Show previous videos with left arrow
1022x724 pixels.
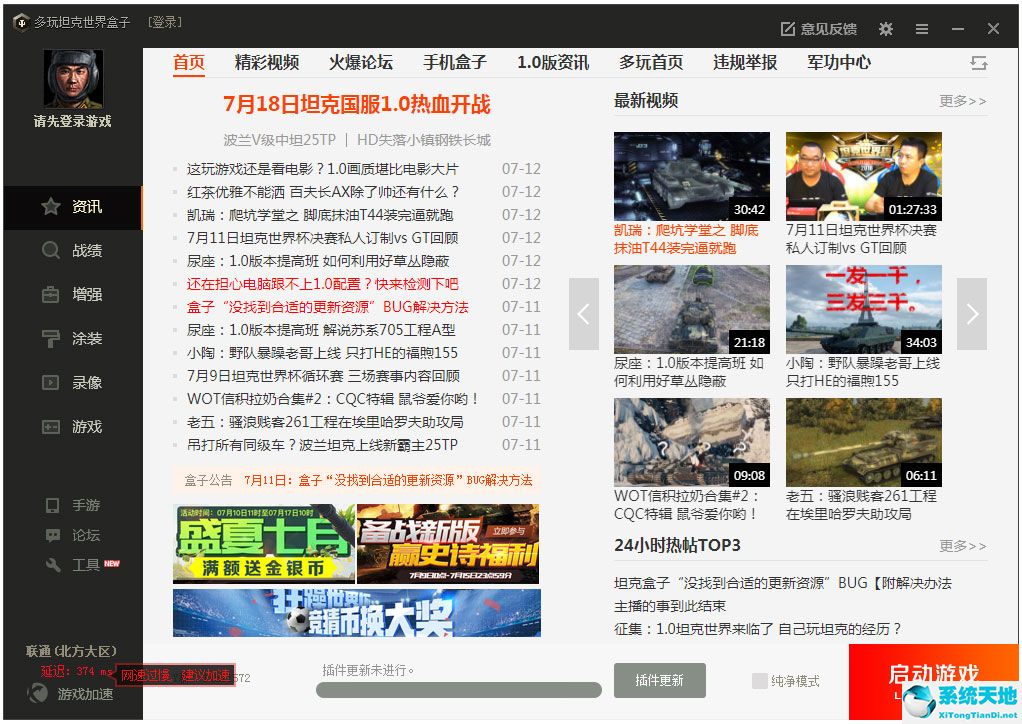(x=583, y=314)
